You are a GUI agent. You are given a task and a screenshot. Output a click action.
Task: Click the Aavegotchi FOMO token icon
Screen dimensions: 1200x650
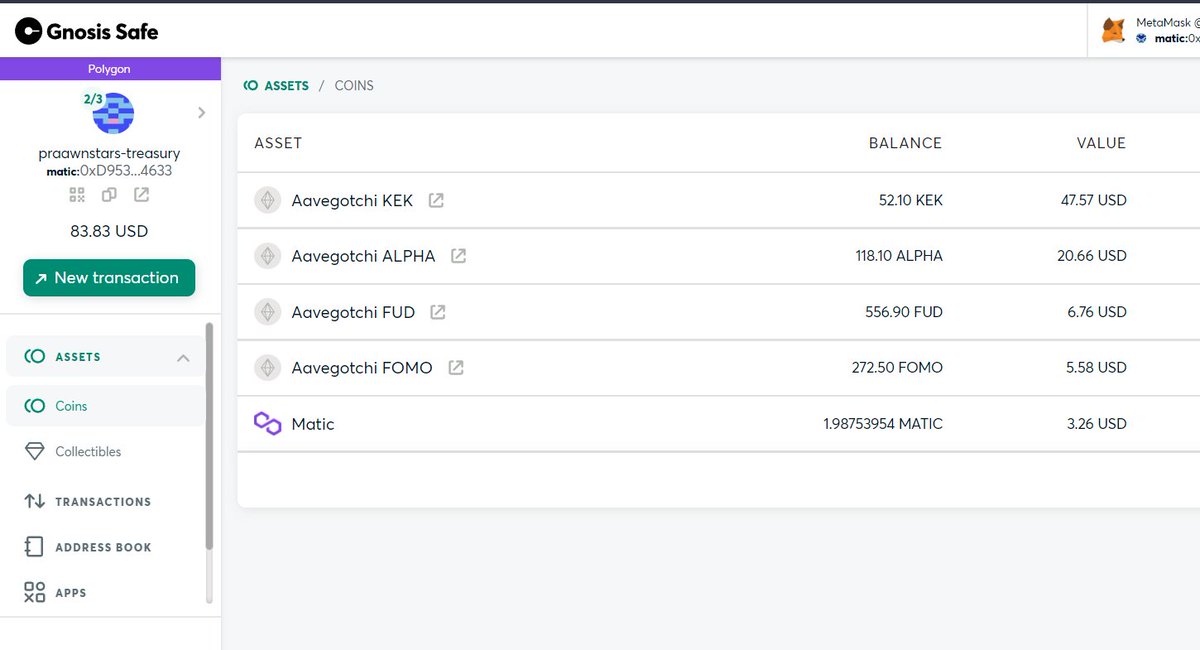[267, 368]
